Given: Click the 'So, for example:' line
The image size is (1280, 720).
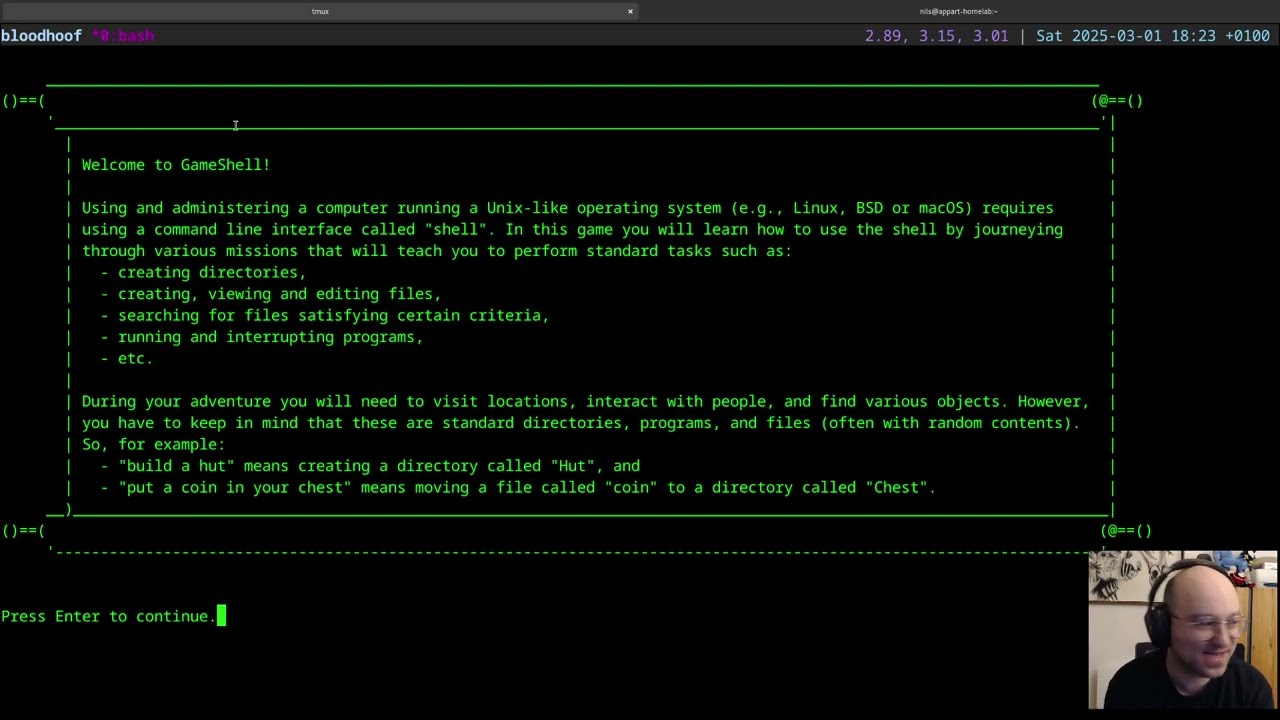Looking at the screenshot, I should [x=154, y=444].
